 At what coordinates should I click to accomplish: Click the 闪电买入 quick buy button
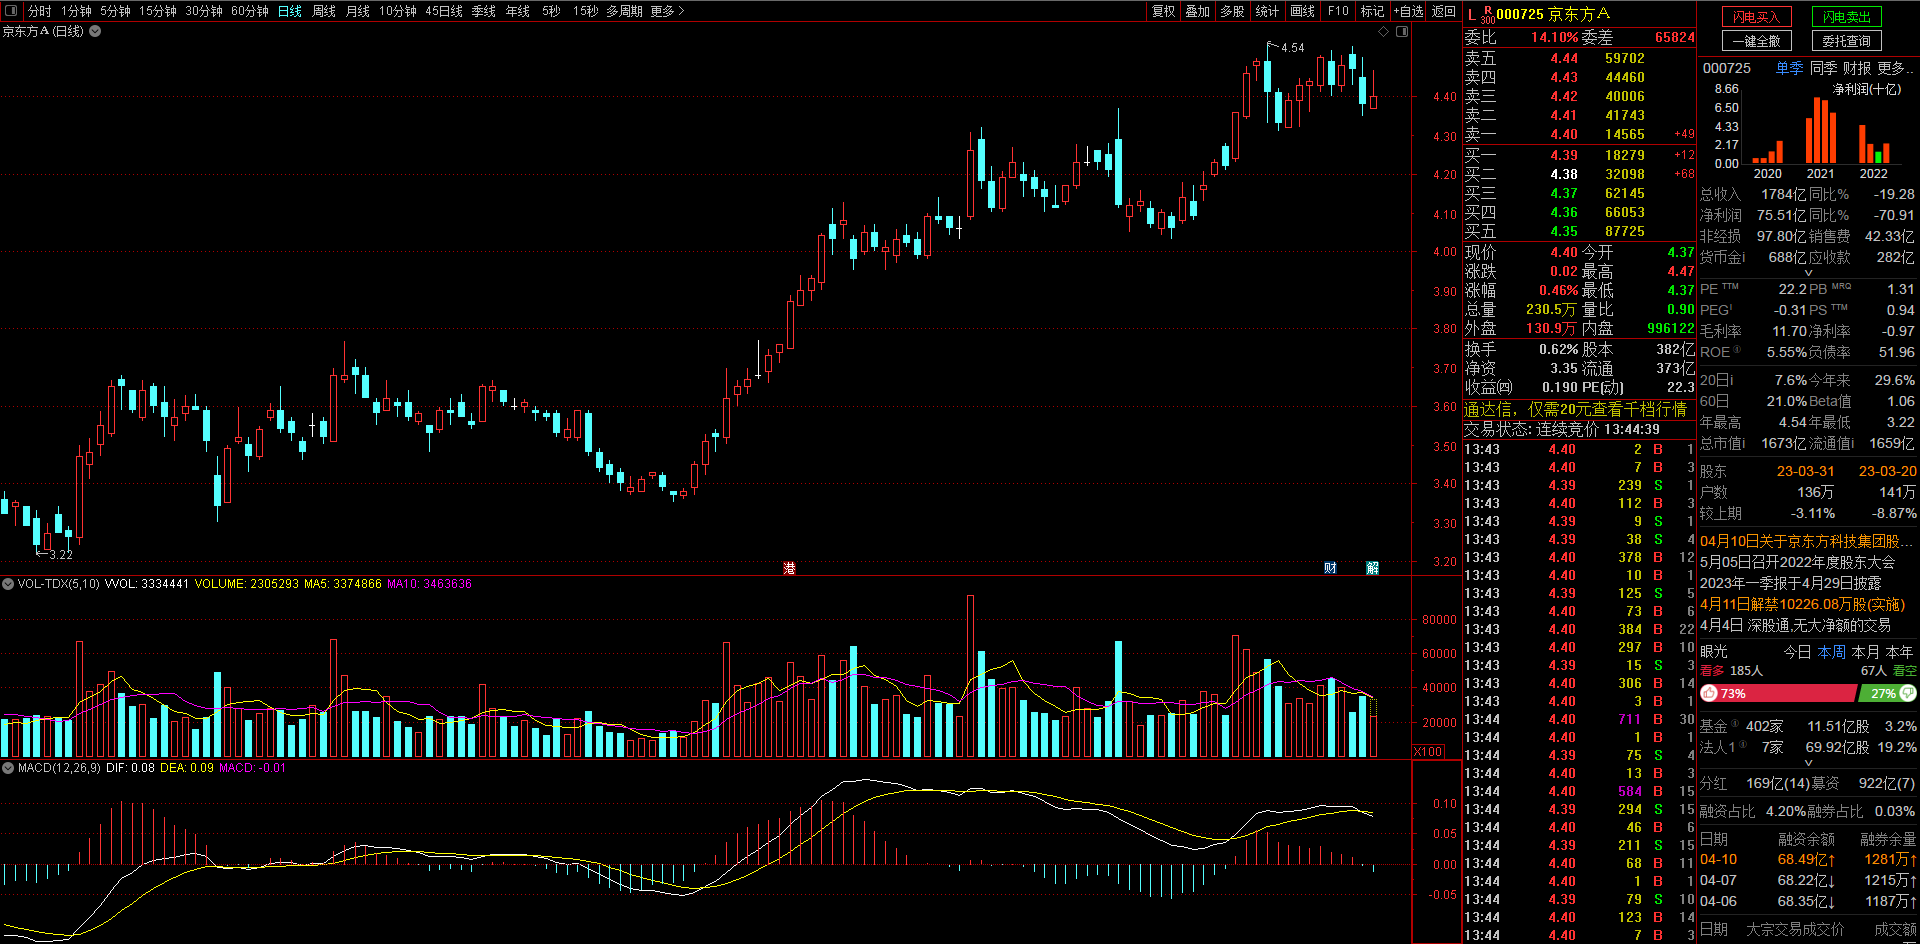pos(1756,17)
